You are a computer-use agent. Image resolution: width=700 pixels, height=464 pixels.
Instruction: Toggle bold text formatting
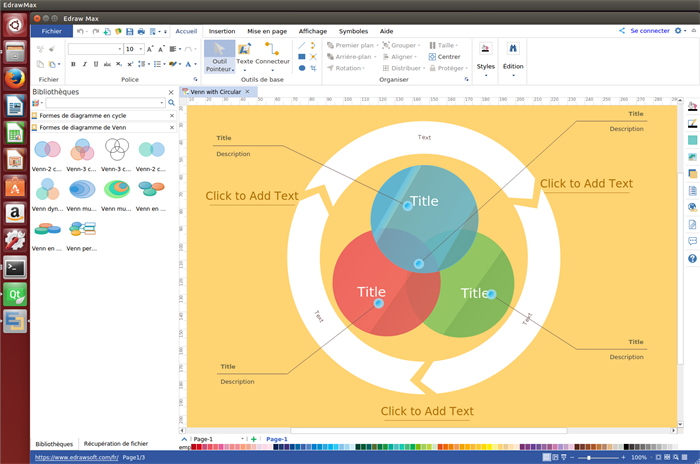(x=73, y=64)
